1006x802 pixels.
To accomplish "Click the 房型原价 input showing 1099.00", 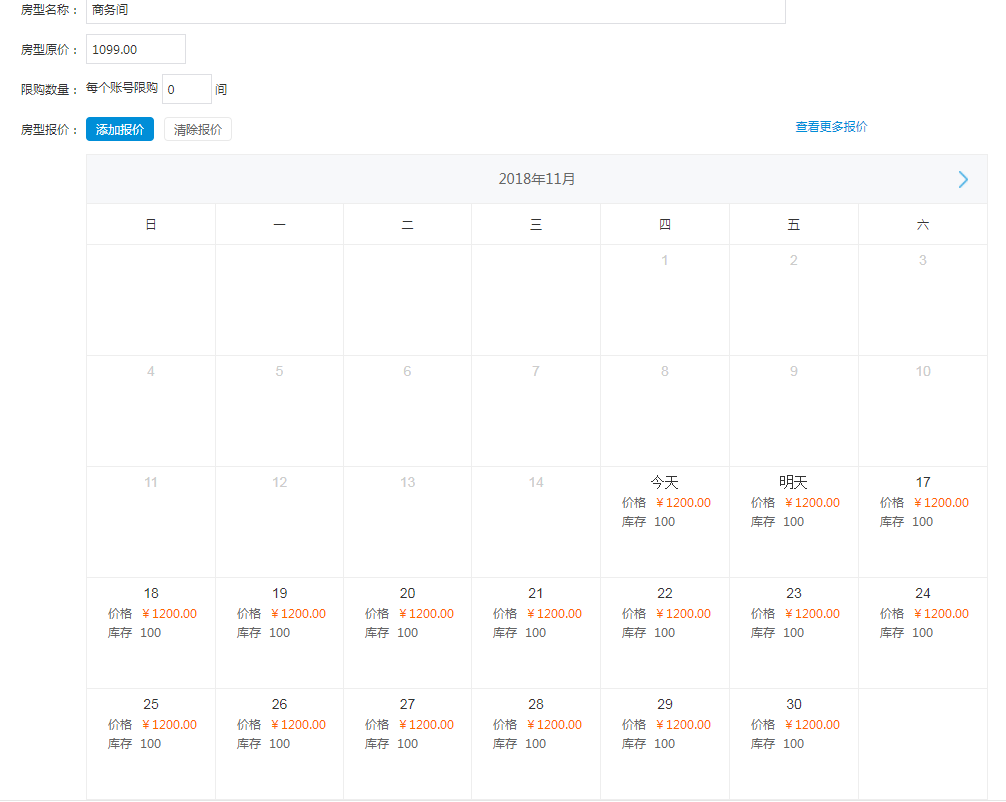I will coord(136,49).
